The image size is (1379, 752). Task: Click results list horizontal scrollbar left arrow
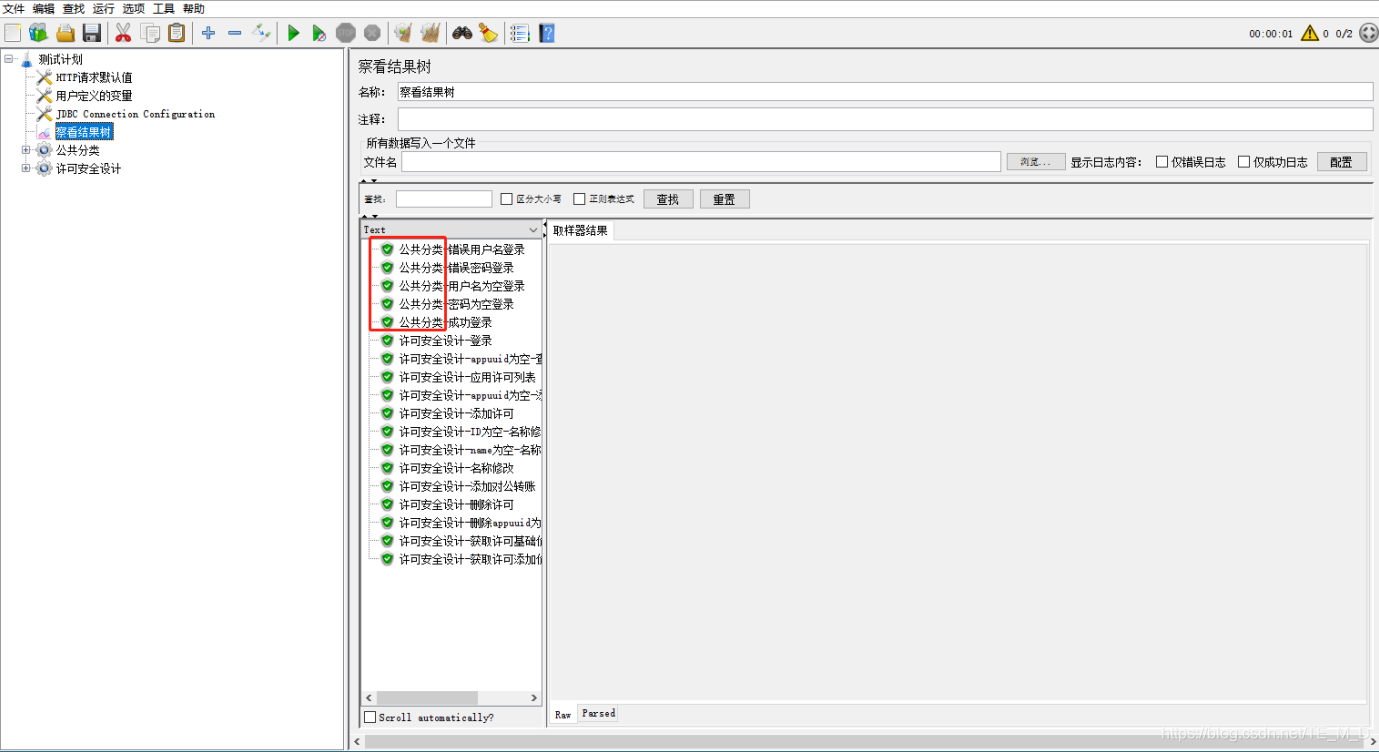pyautogui.click(x=369, y=698)
